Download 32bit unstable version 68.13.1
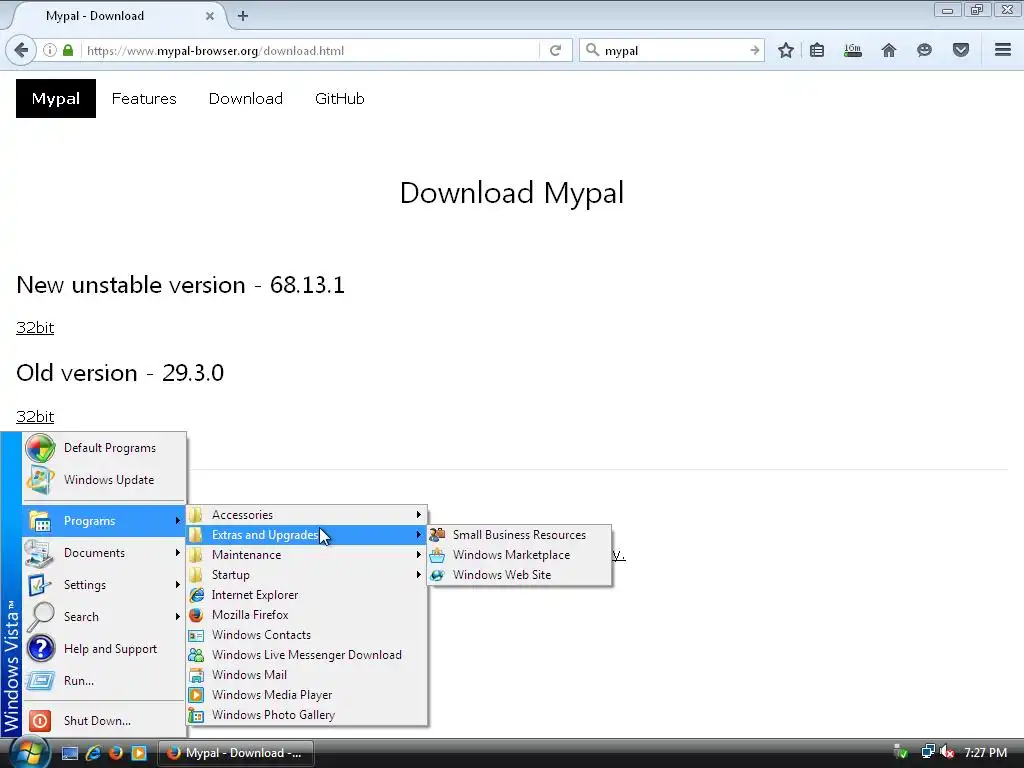 point(35,327)
